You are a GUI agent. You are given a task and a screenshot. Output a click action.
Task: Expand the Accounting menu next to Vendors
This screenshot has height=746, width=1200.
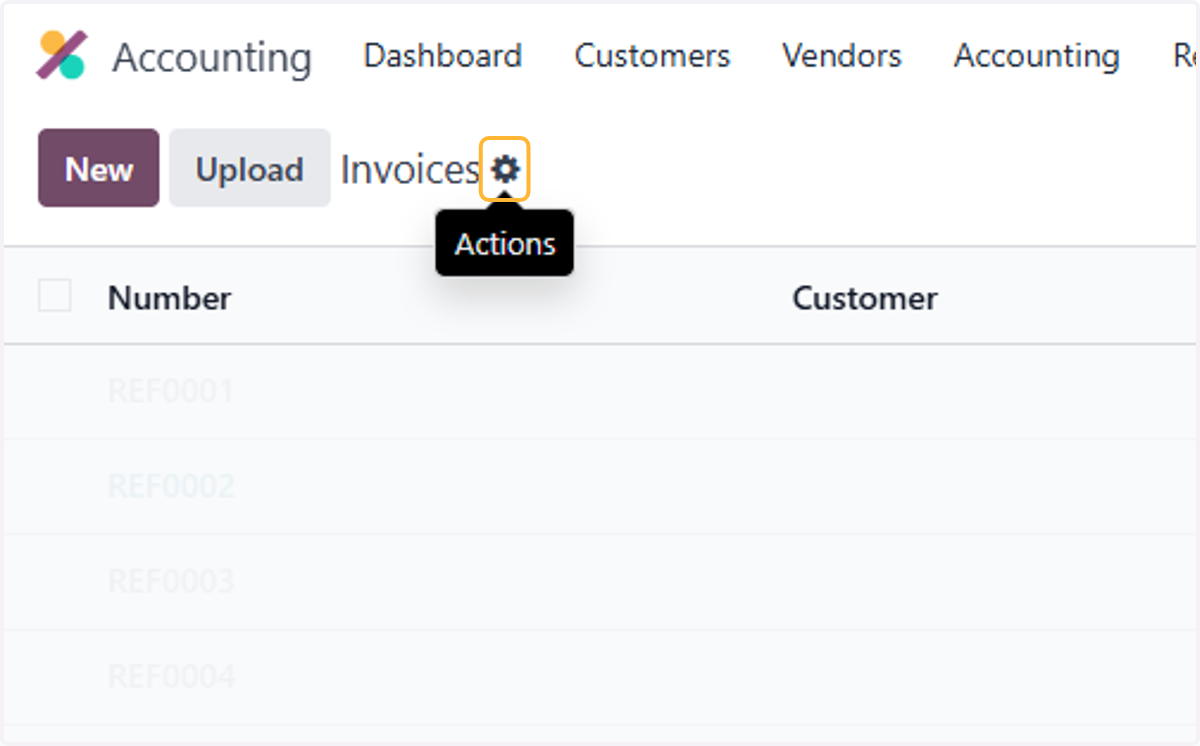tap(1036, 55)
